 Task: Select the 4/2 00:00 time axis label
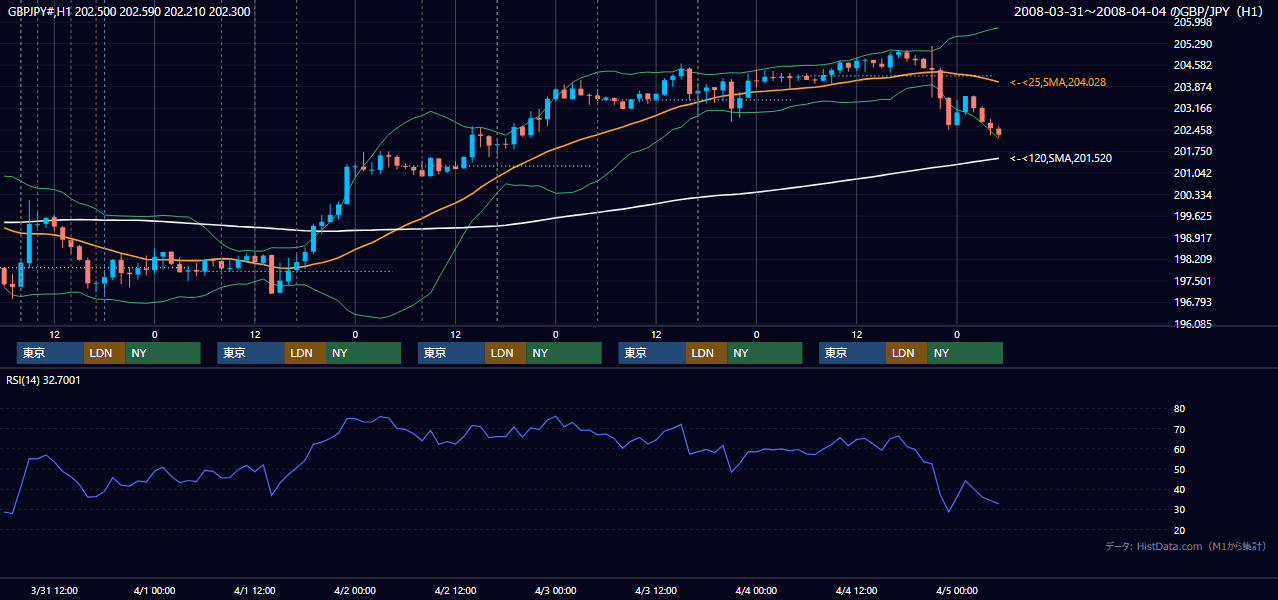click(x=355, y=590)
